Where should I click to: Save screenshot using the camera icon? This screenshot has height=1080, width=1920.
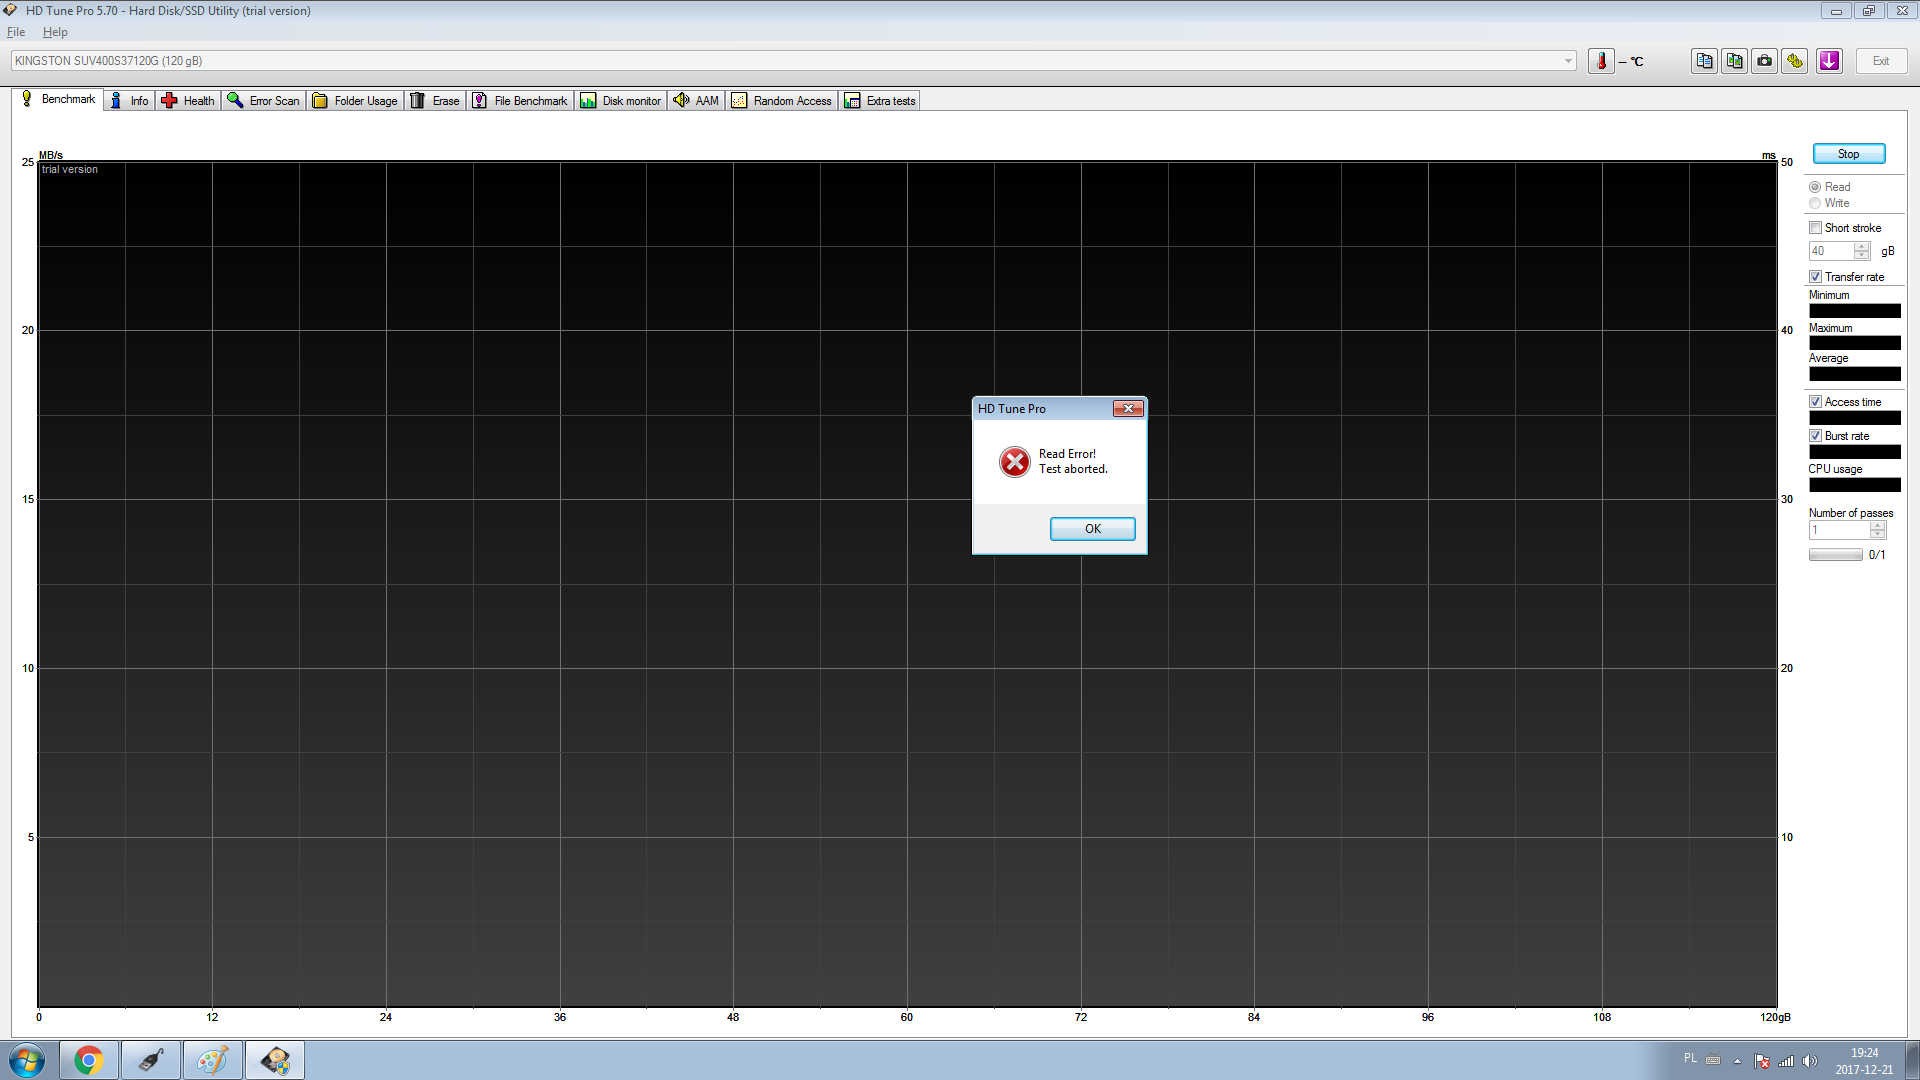(1765, 61)
